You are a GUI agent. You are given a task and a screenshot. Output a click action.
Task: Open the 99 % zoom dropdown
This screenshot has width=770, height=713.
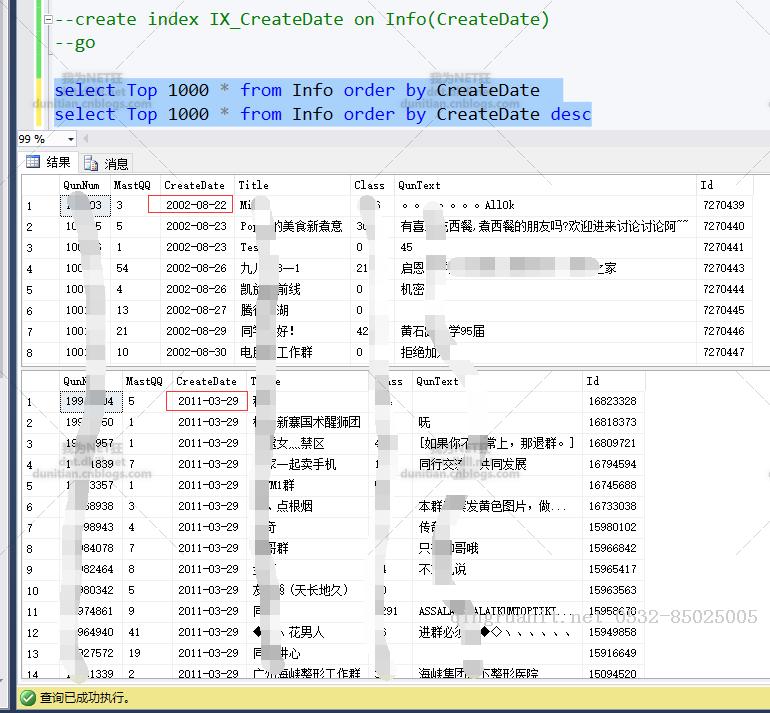pos(71,139)
